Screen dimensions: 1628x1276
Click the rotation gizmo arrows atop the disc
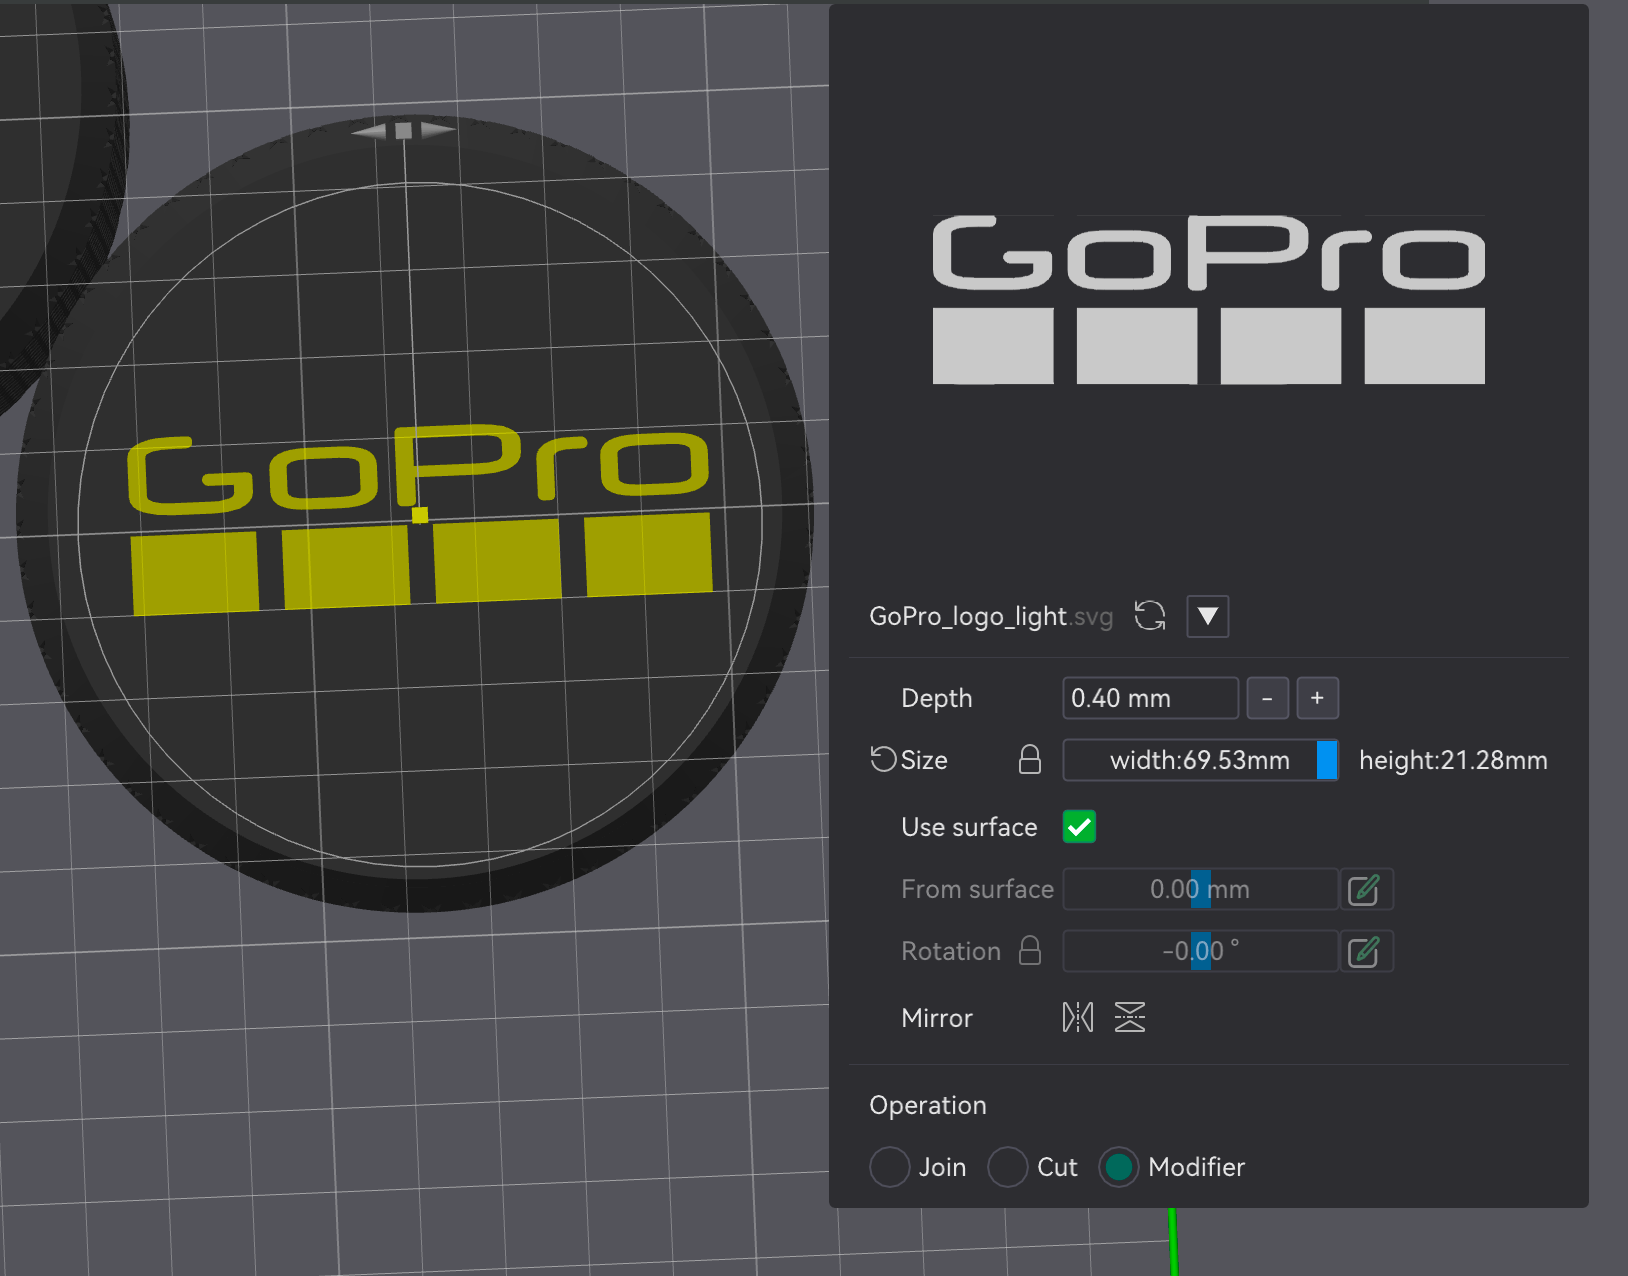[403, 130]
